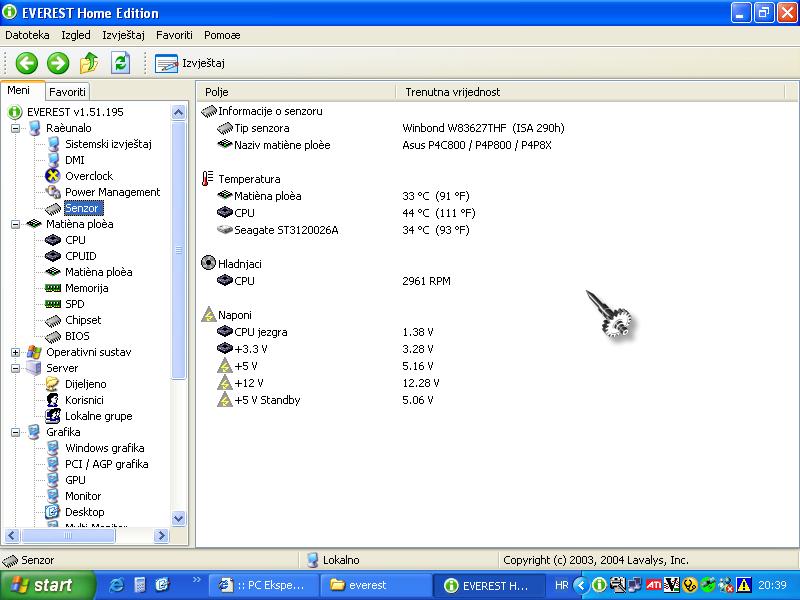The height and width of the screenshot is (600, 800).
Task: Expand the Operativni sustav node
Action: [16, 352]
